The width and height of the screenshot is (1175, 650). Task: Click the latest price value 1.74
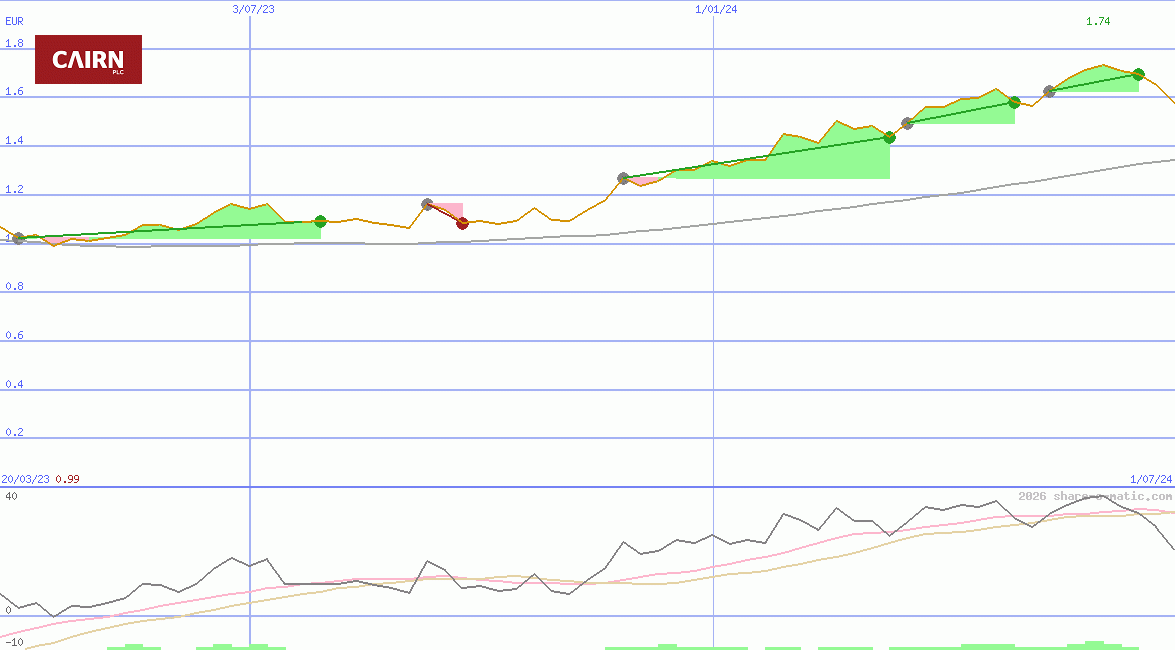[x=1096, y=22]
